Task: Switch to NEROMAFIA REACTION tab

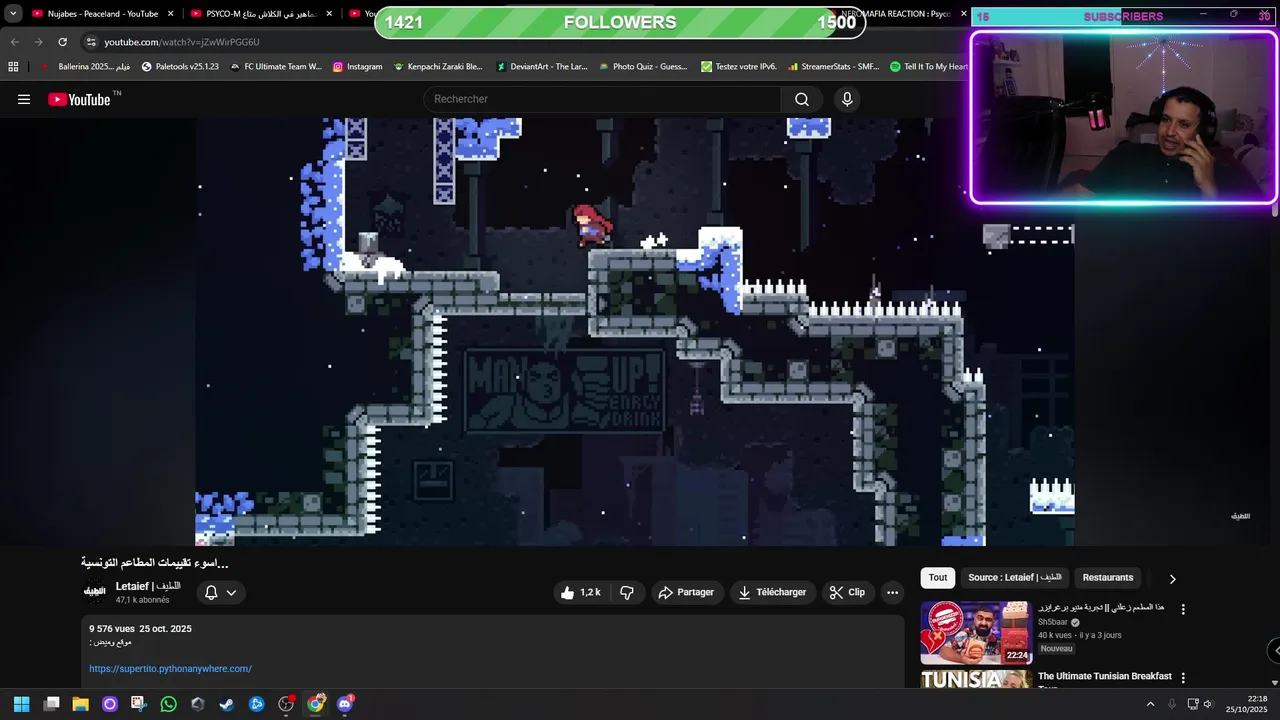Action: pyautogui.click(x=895, y=14)
